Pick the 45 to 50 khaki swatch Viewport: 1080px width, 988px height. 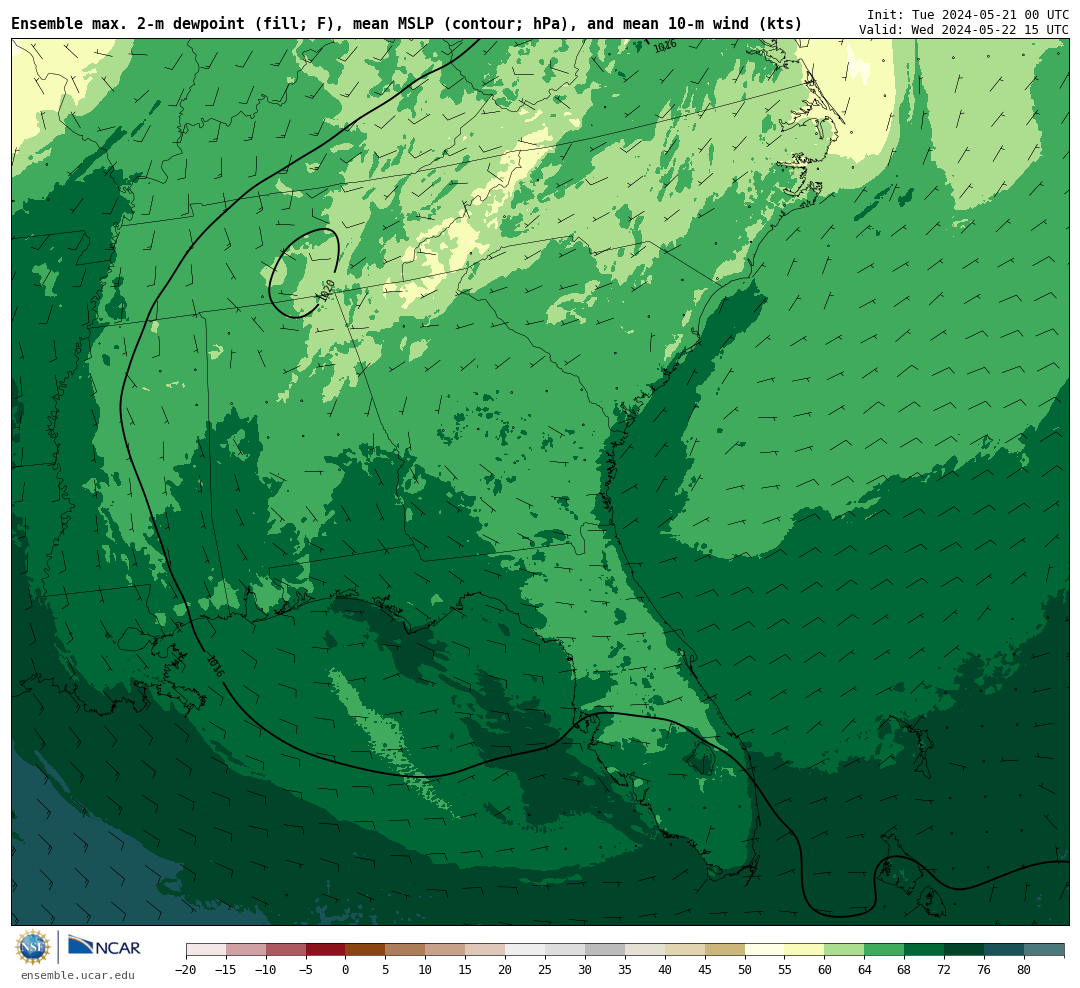click(725, 950)
